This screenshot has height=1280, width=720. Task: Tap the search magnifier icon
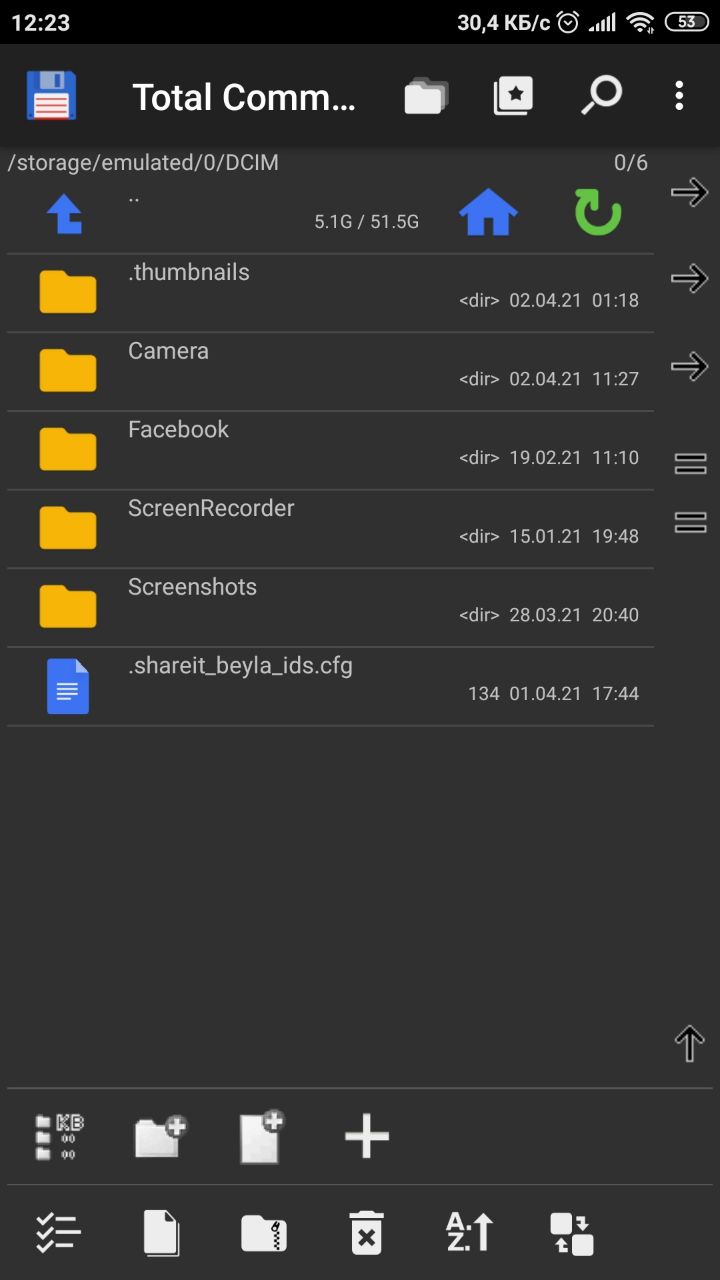[x=601, y=97]
